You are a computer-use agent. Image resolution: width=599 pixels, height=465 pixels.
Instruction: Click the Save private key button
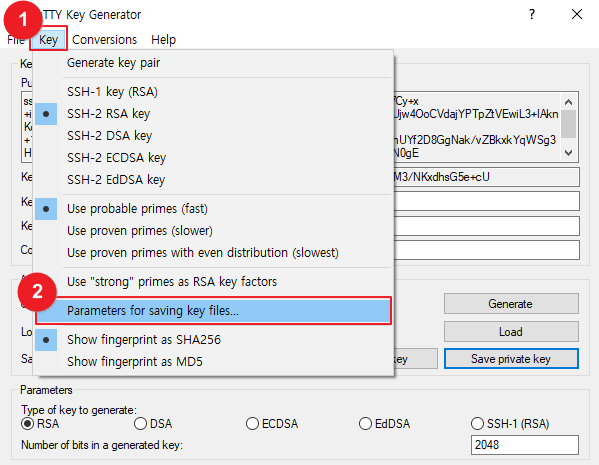[x=511, y=359]
